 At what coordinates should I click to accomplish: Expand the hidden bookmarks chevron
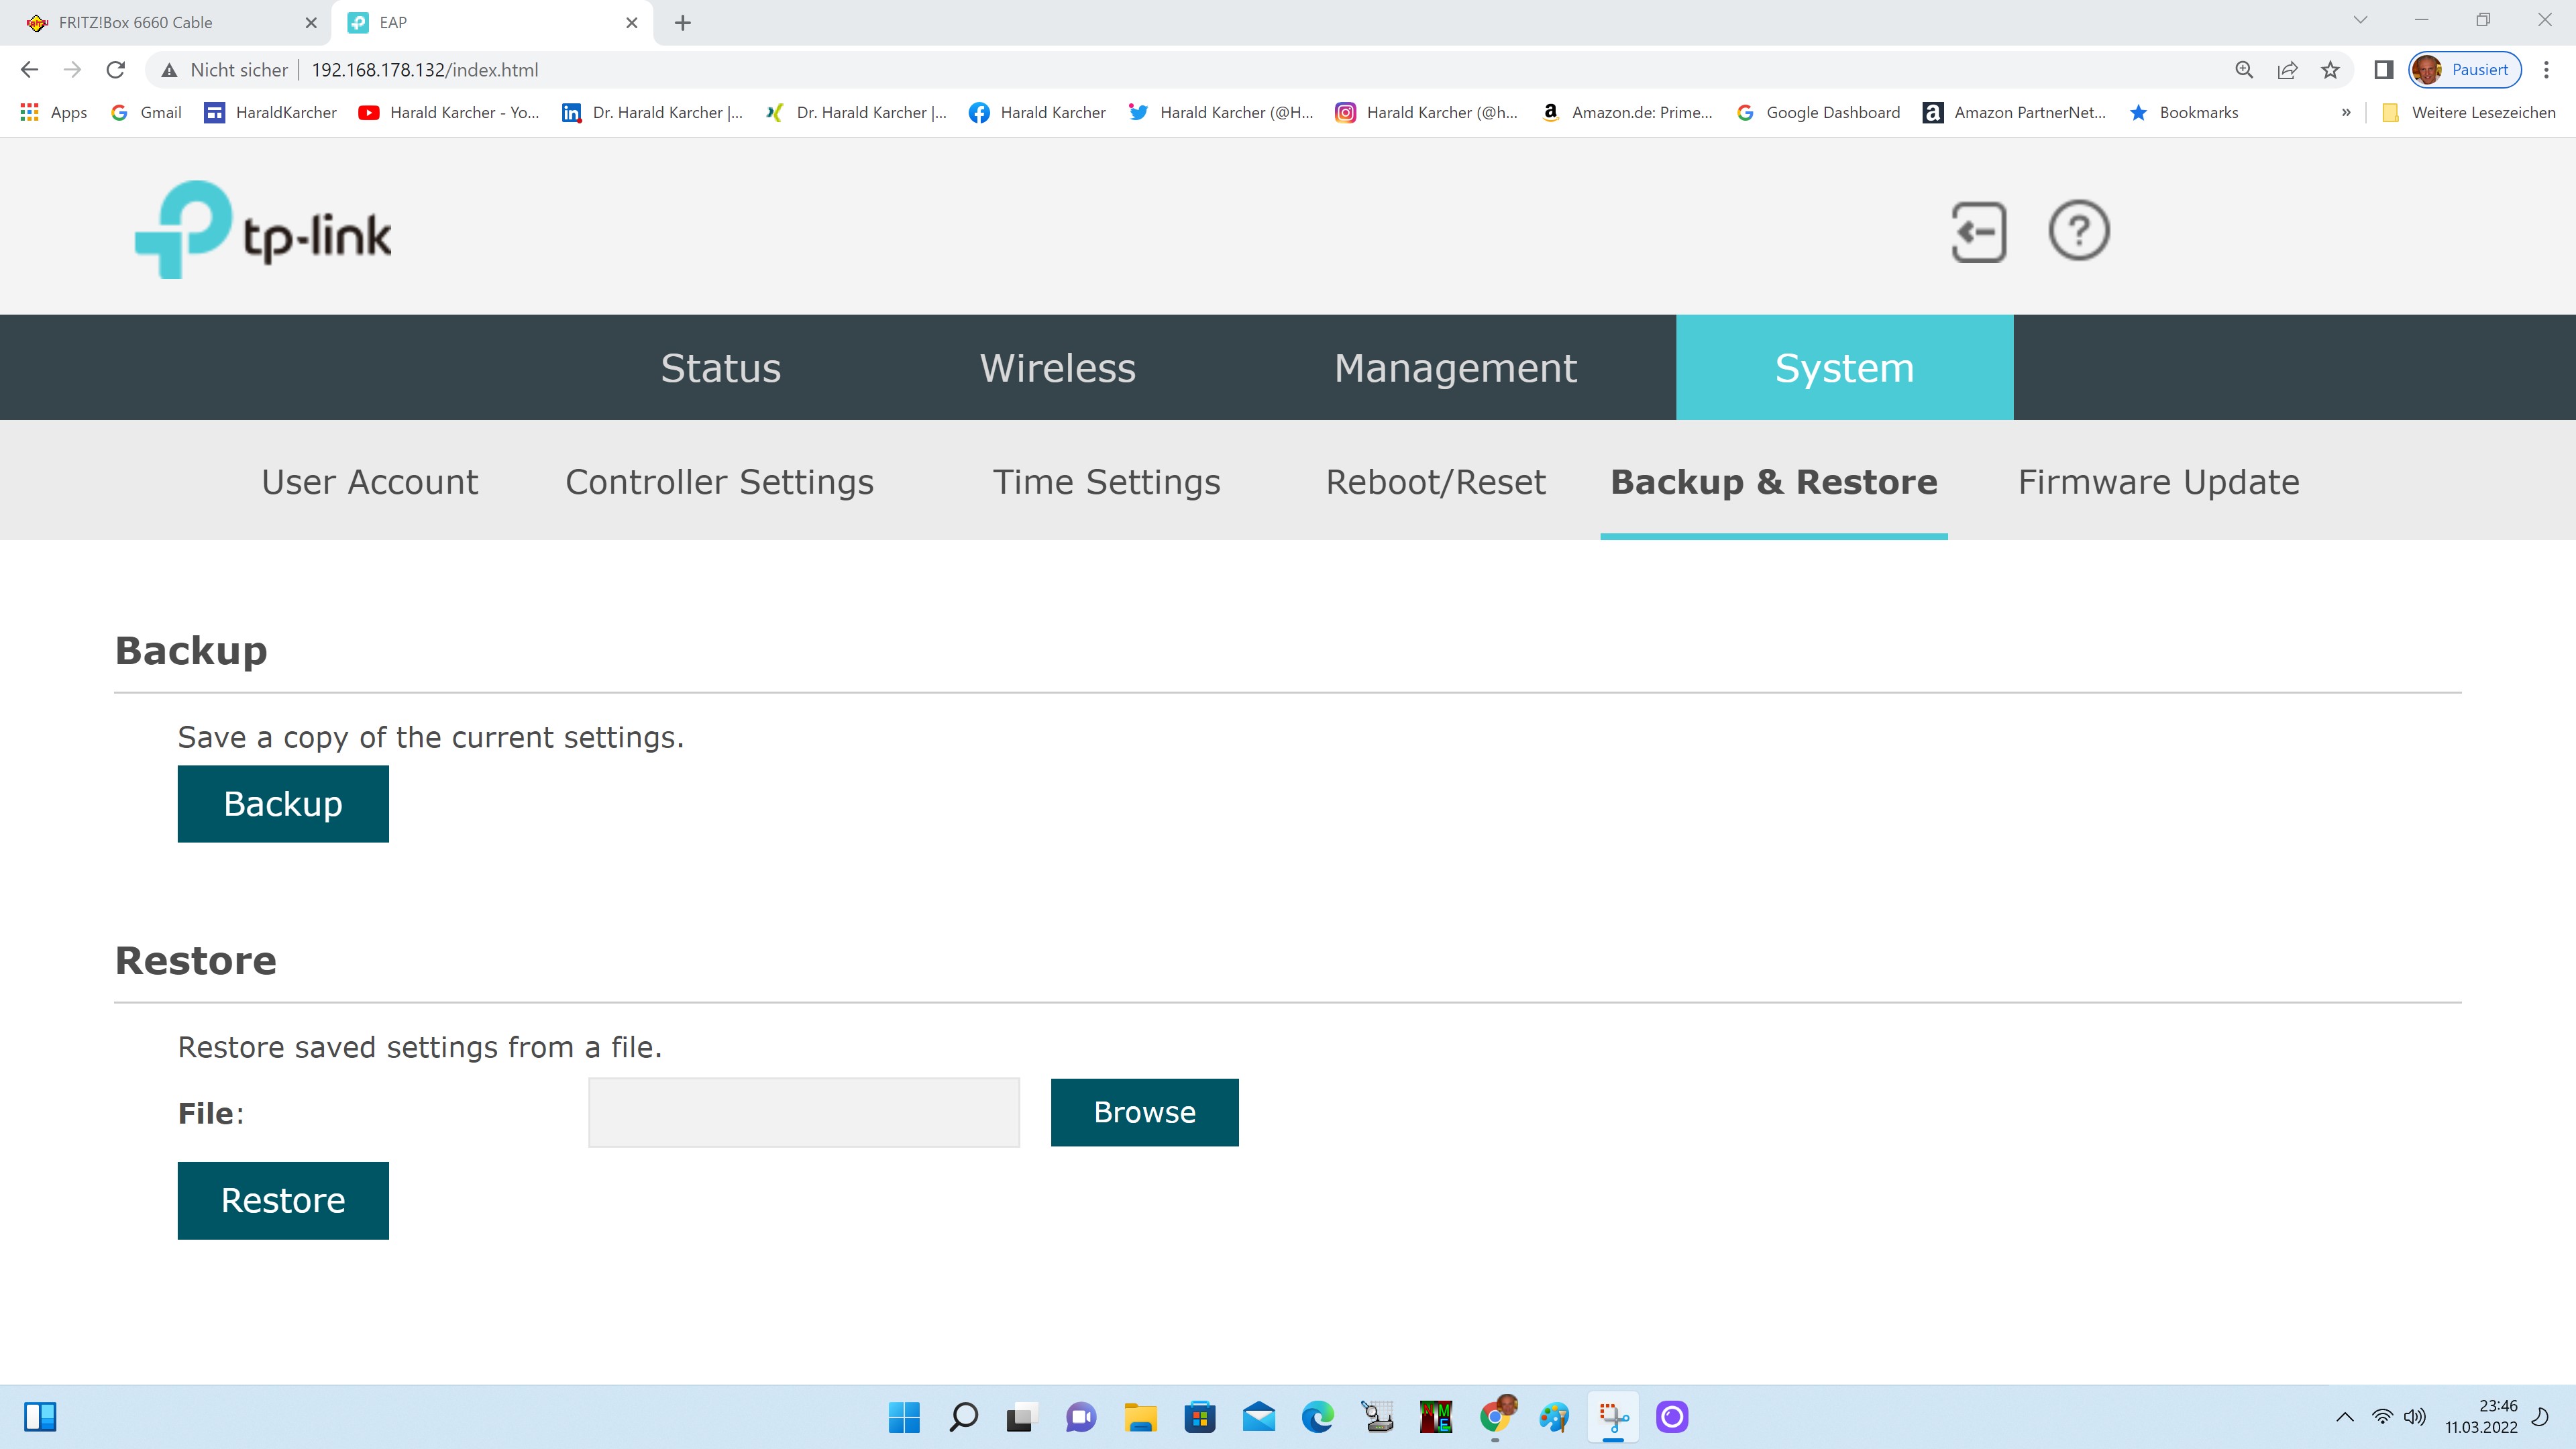(2346, 112)
